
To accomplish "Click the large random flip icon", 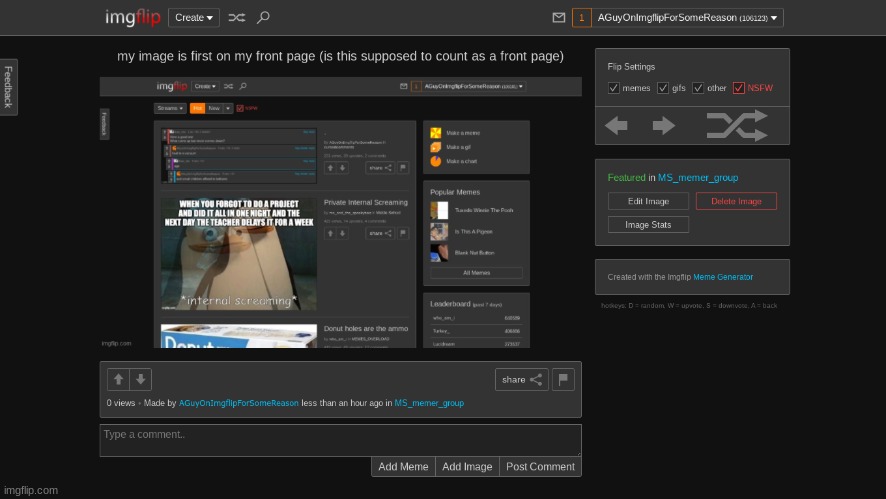I will coord(737,125).
